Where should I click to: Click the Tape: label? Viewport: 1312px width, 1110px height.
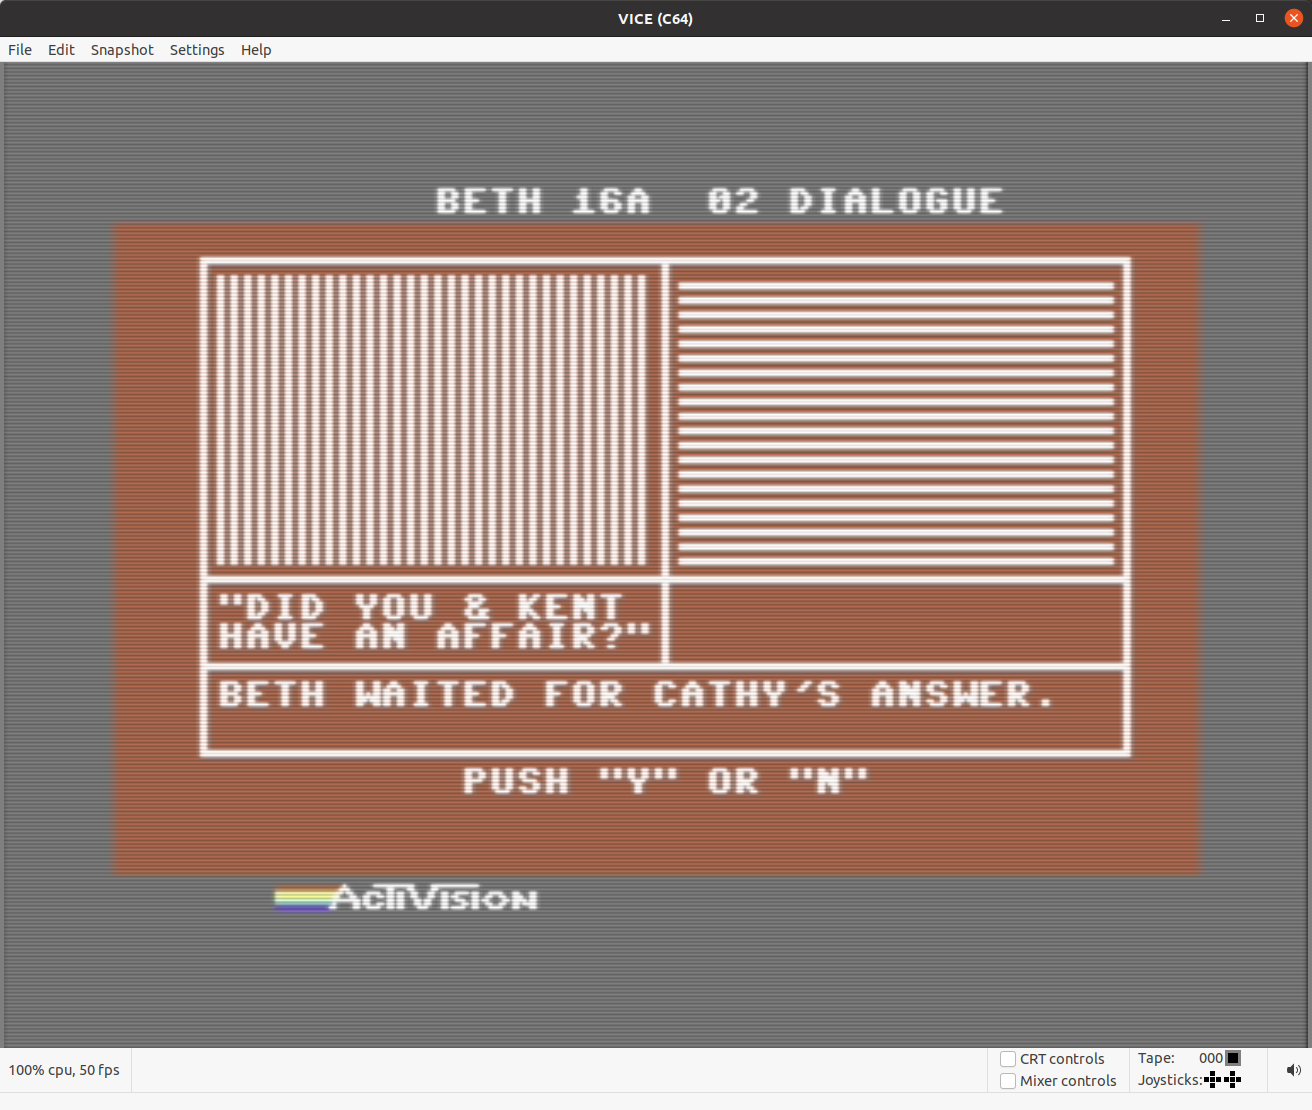click(x=1156, y=1058)
